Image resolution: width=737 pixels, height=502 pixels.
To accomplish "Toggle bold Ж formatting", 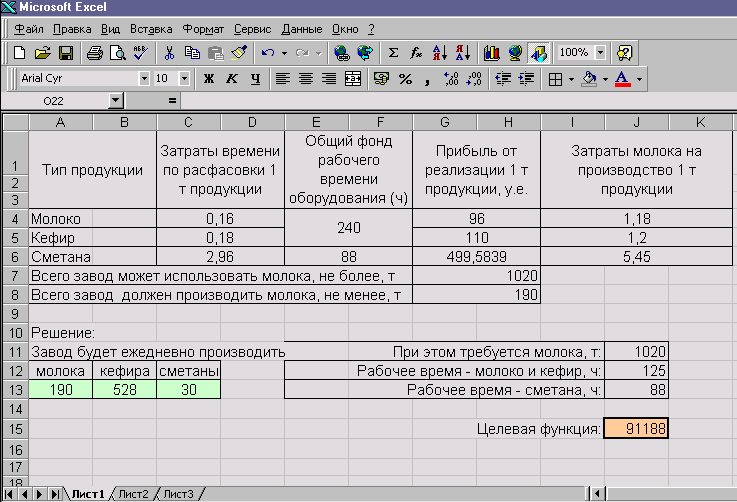I will [x=209, y=78].
